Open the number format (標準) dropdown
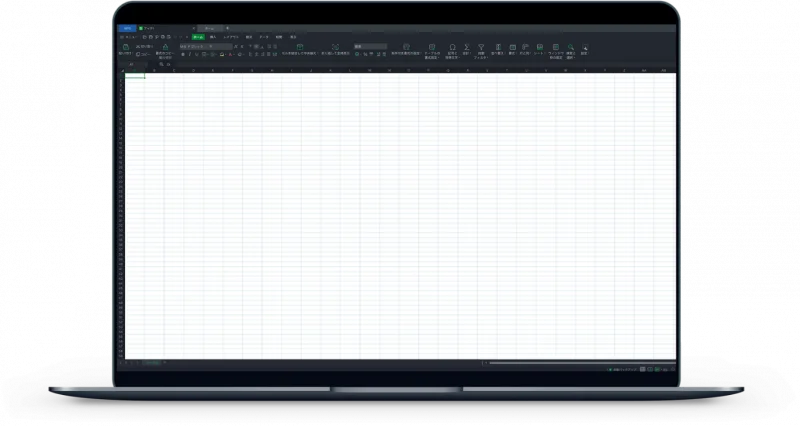The width and height of the screenshot is (800, 426). click(x=370, y=46)
